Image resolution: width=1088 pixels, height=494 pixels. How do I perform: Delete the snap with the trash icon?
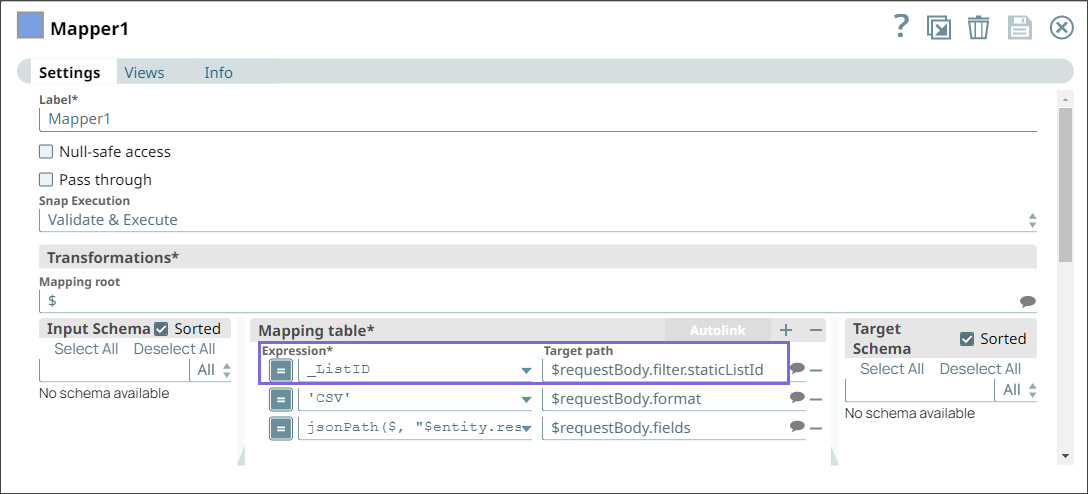point(978,28)
